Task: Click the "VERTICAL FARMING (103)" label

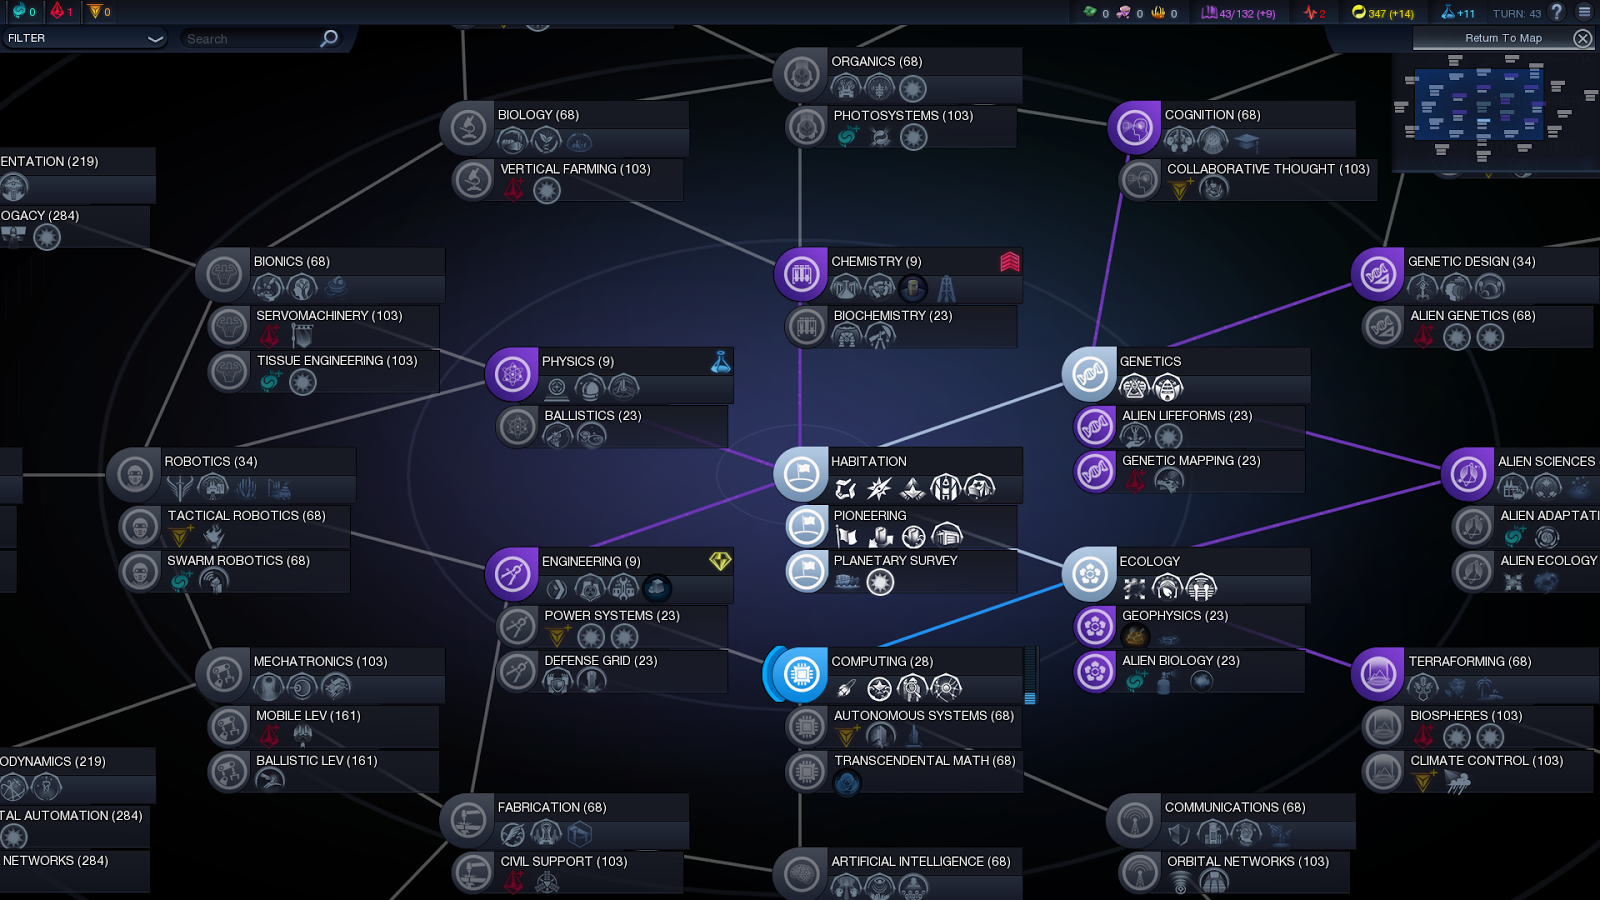Action: [575, 170]
